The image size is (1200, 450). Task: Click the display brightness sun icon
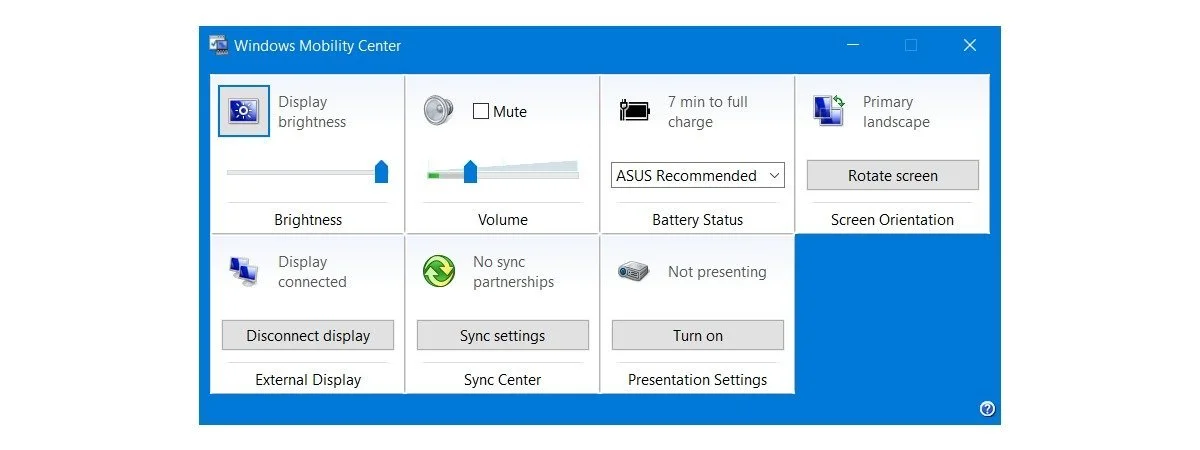click(244, 110)
